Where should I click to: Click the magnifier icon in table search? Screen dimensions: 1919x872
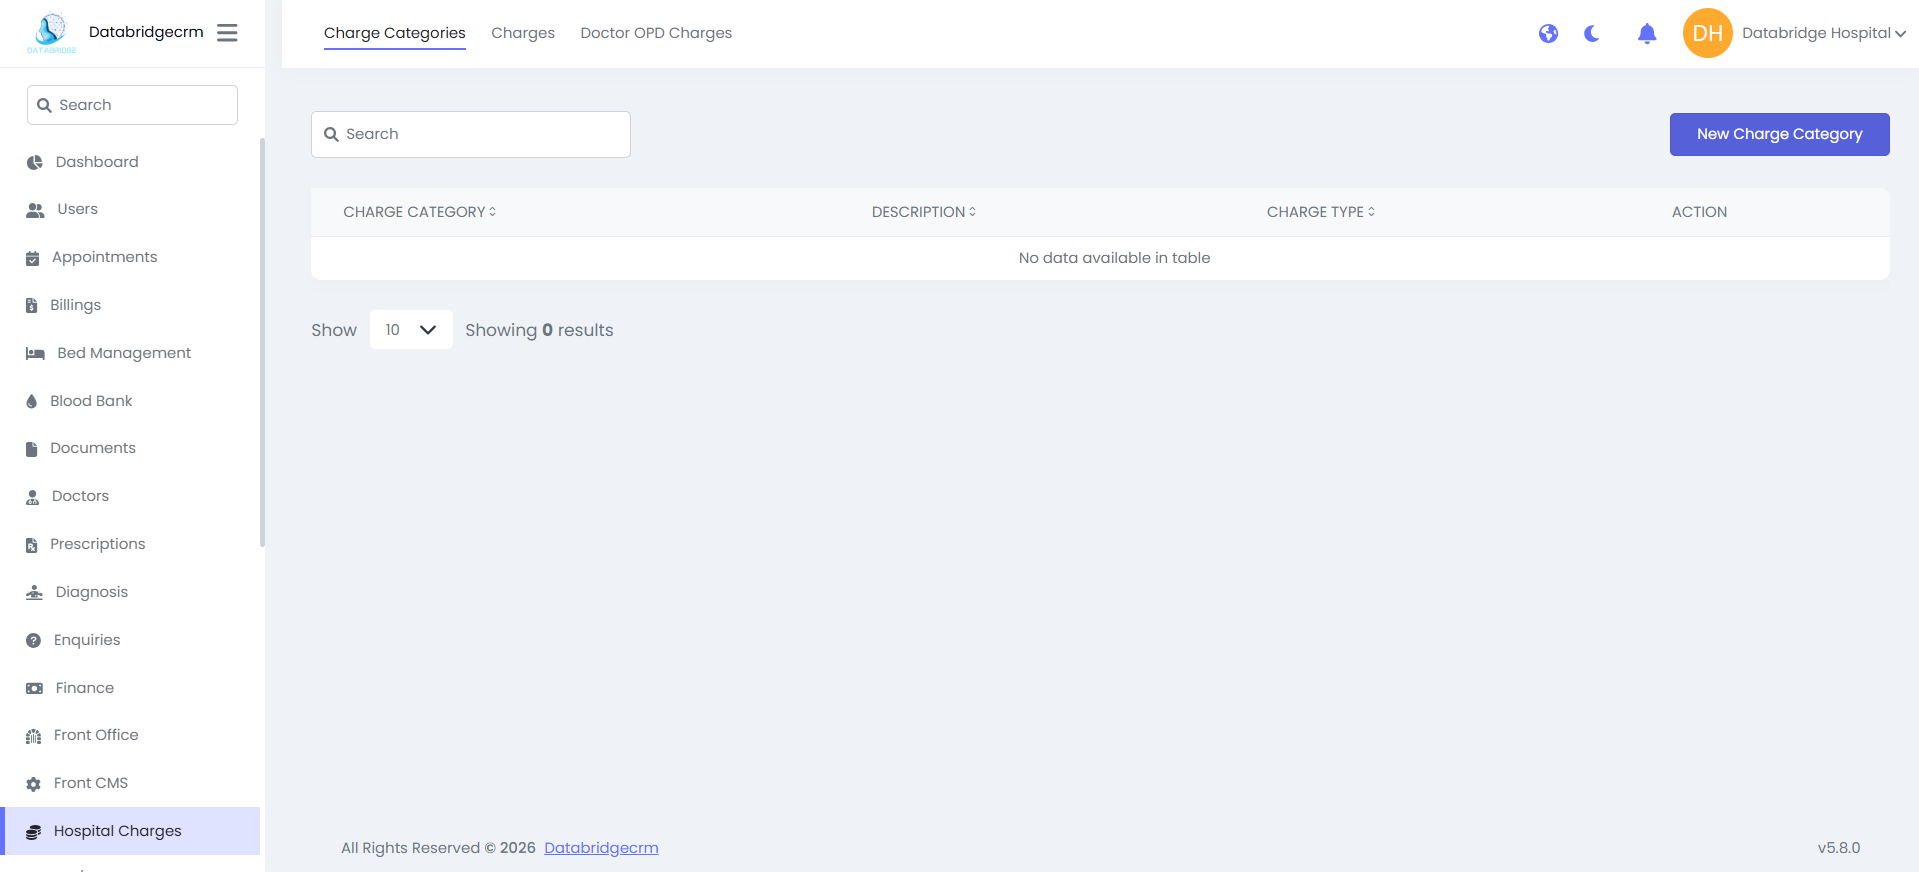point(332,134)
